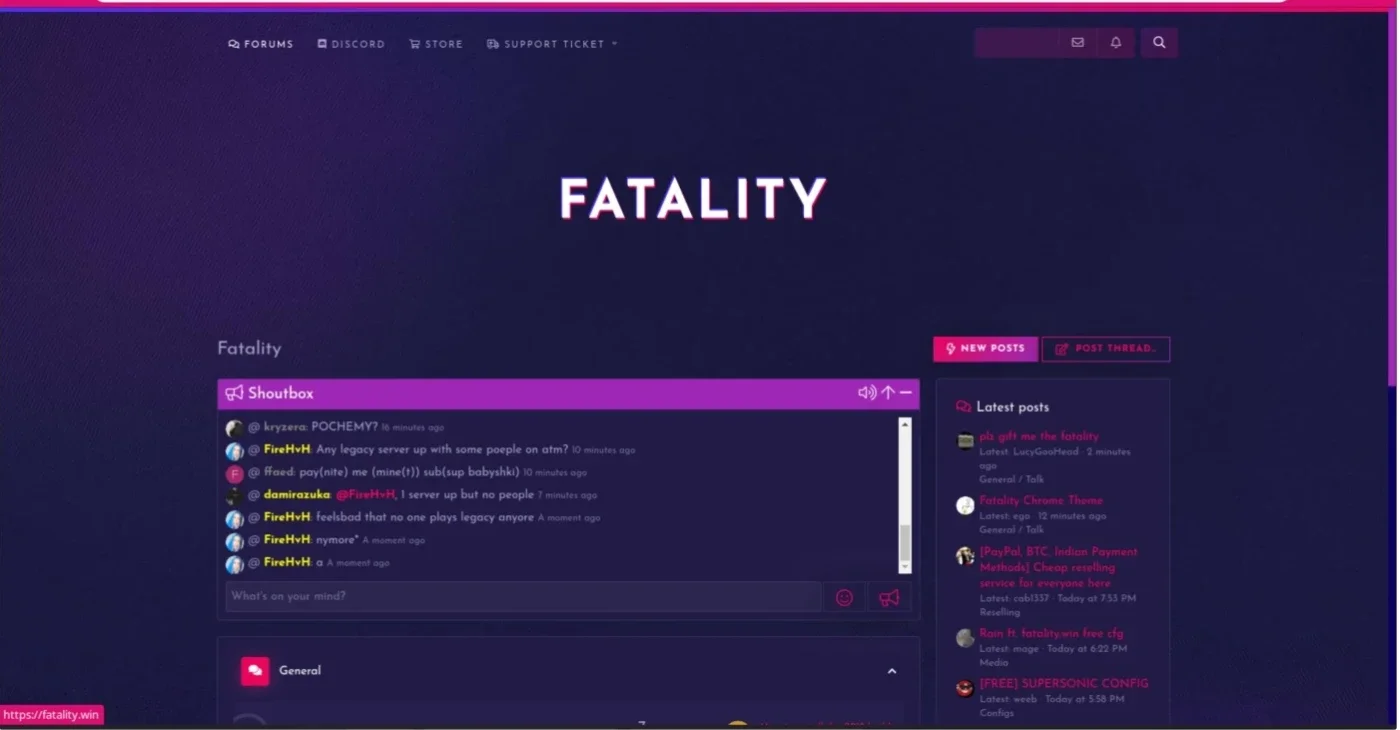Click FireHvH username on 'legacy server' message
1400x730 pixels.
point(287,450)
